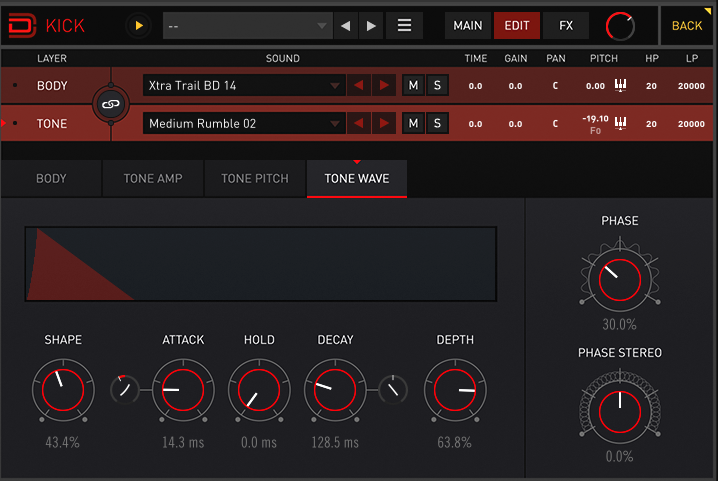Click BODY layer HP value 20
This screenshot has width=718, height=481.
pos(651,86)
